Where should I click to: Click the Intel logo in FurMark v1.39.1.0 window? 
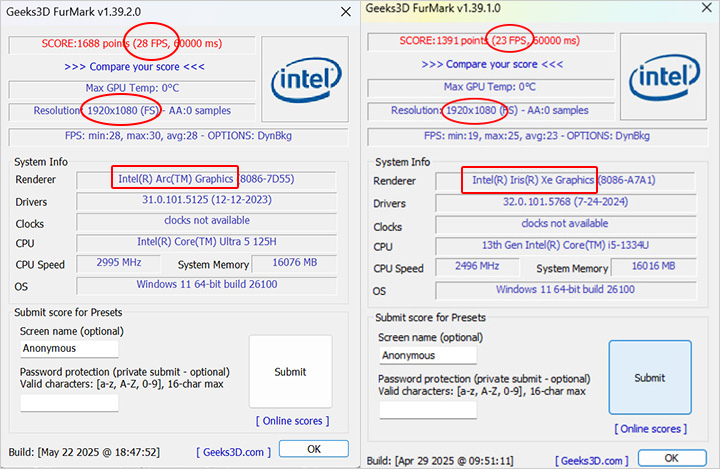[664, 77]
